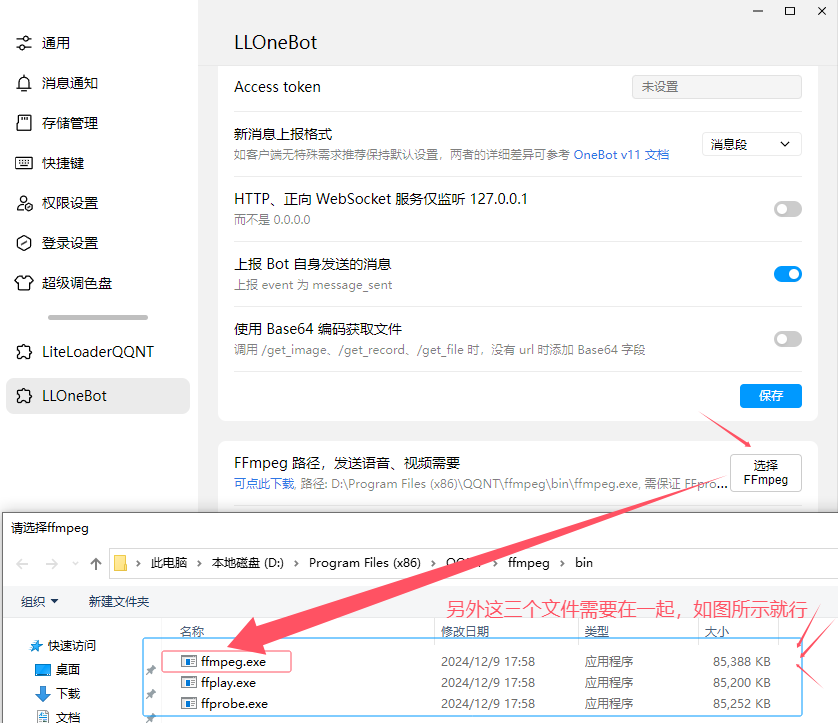Click the 权限设置 person-lock icon
838x723 pixels.
(x=24, y=203)
